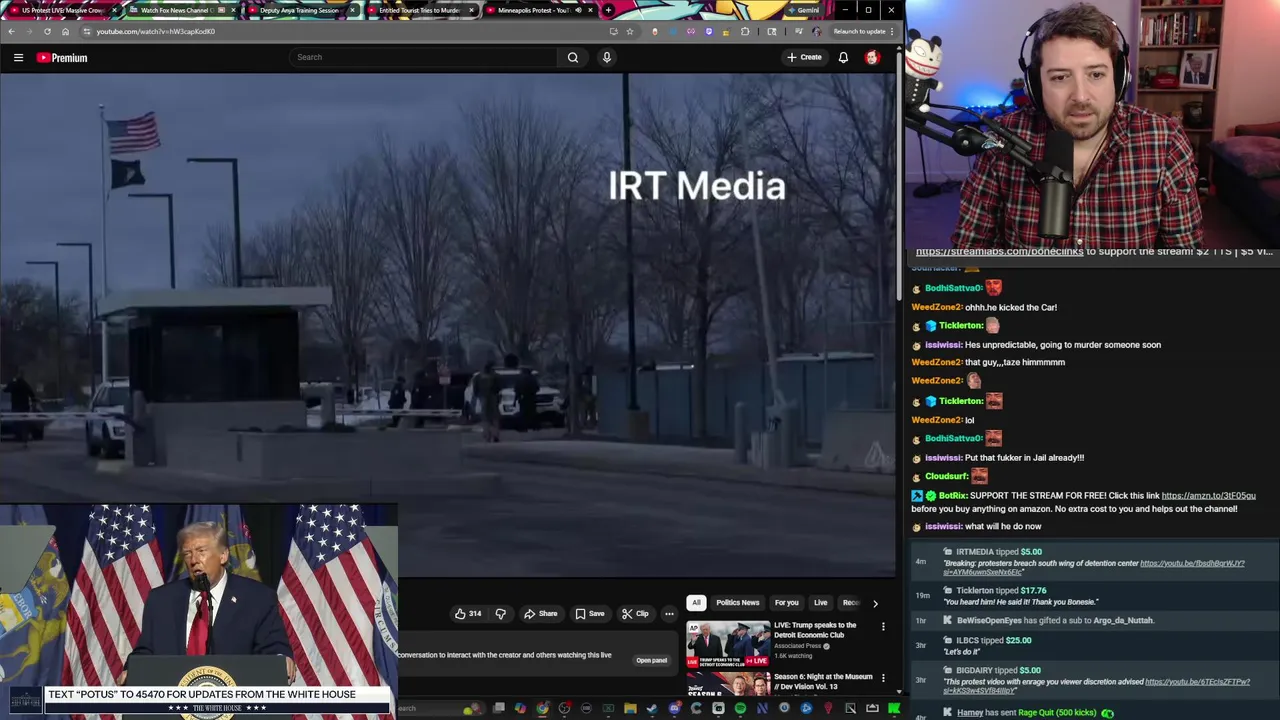The width and height of the screenshot is (1280, 720).
Task: Open LIVE: Trump speaks to Detroit title
Action: 815,630
